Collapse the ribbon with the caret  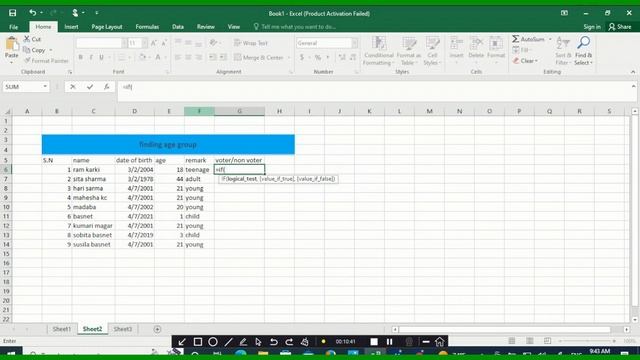pyautogui.click(x=633, y=72)
